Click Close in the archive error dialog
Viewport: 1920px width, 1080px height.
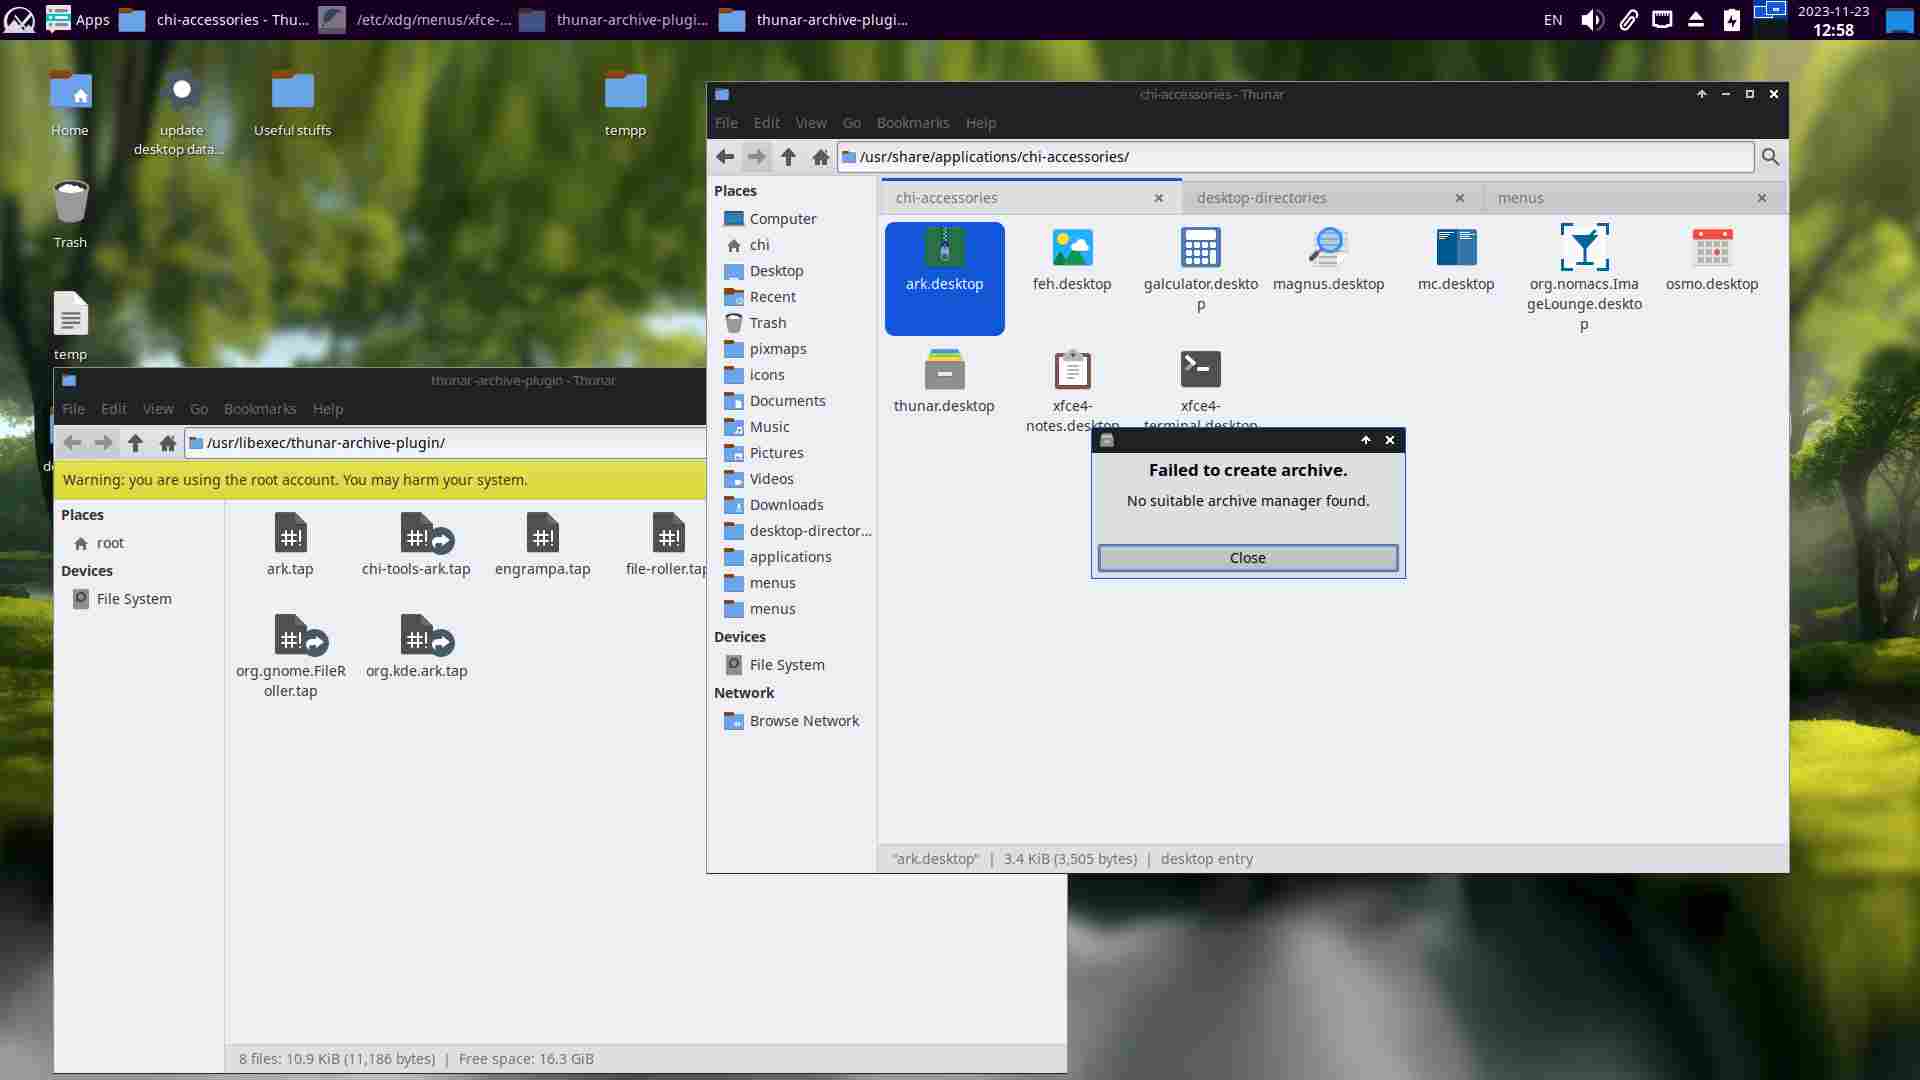click(x=1247, y=558)
